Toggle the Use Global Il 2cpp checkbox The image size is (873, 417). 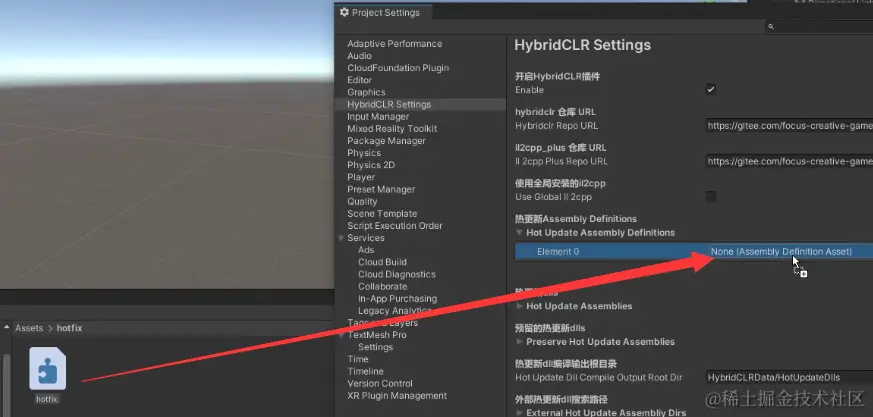(x=711, y=197)
